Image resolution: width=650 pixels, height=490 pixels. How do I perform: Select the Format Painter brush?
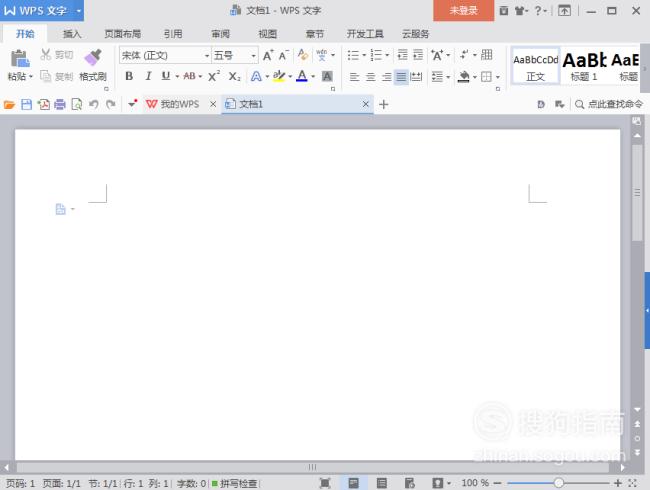93,58
